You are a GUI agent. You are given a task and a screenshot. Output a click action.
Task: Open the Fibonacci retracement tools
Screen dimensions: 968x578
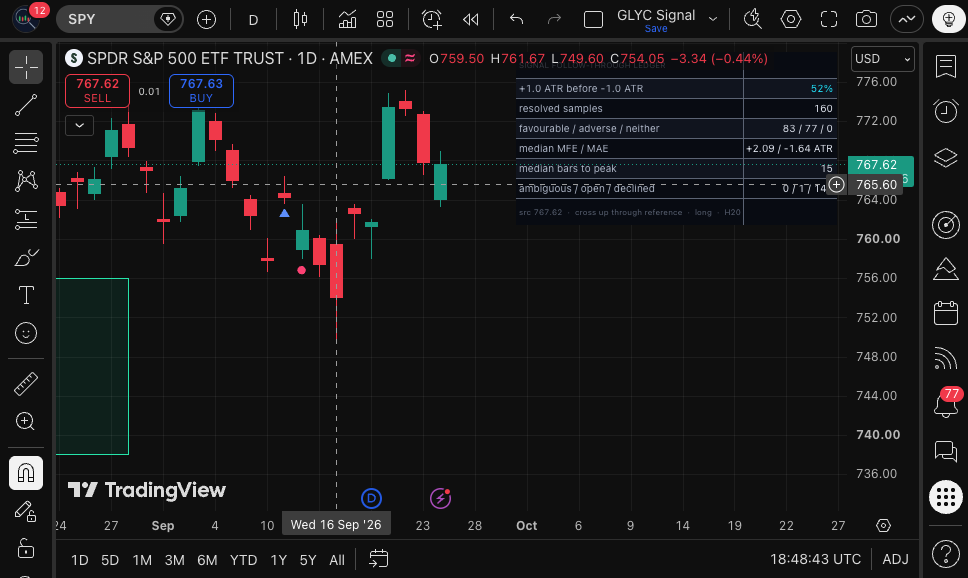pos(26,143)
